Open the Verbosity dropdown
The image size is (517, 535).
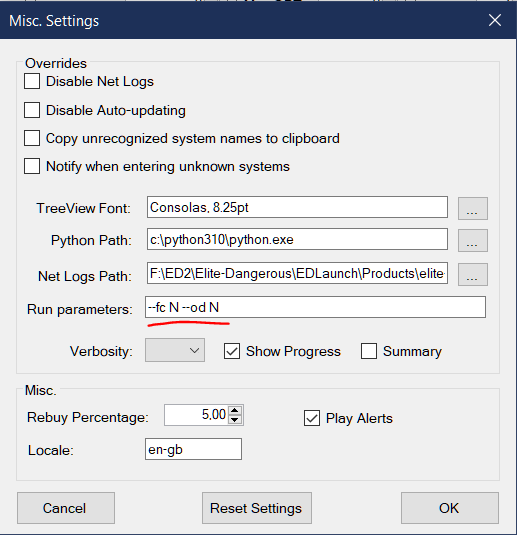[175, 350]
